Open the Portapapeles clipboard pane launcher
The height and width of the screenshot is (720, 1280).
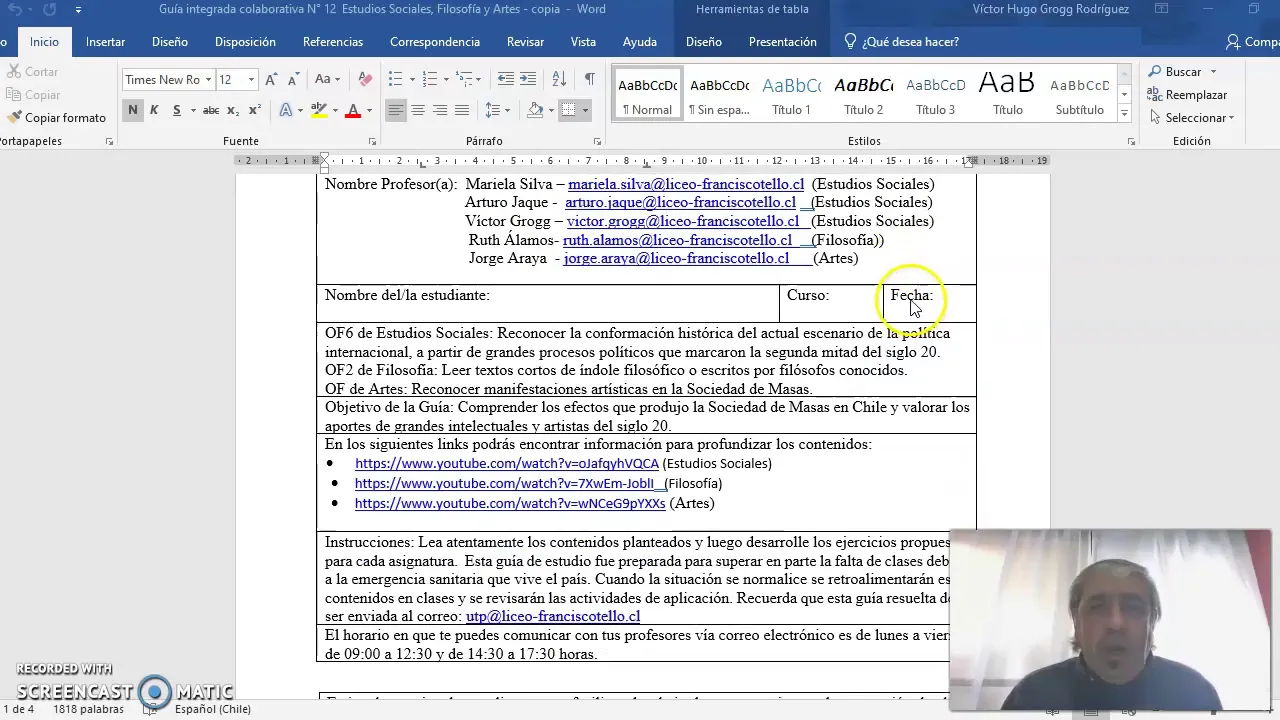point(109,142)
